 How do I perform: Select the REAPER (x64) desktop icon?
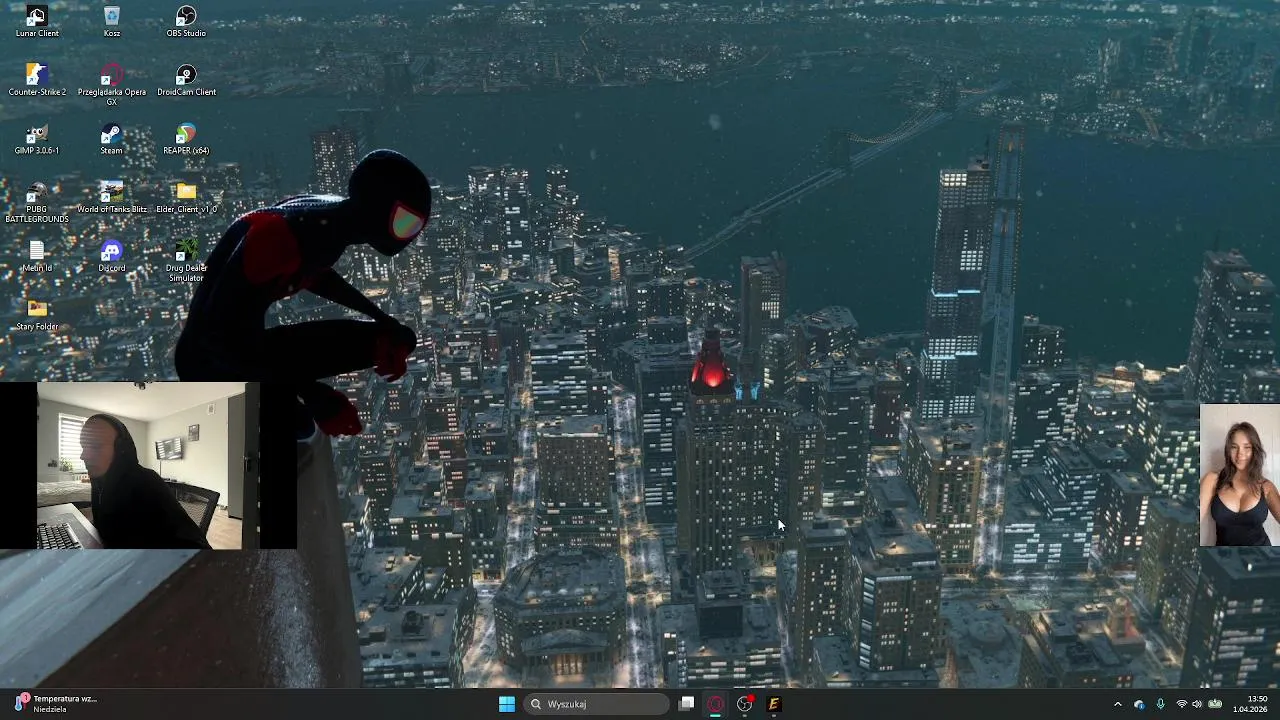(x=186, y=139)
